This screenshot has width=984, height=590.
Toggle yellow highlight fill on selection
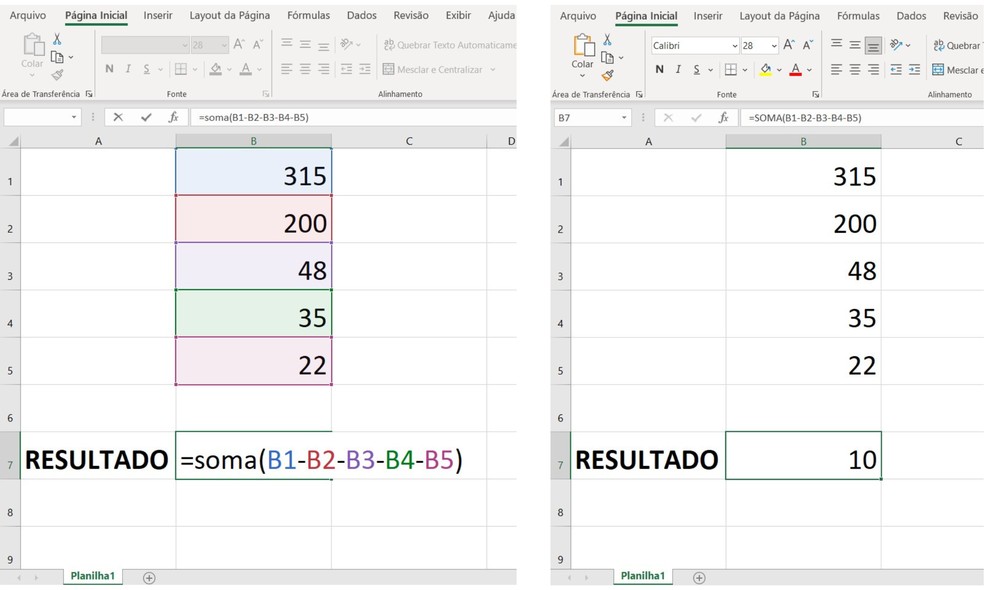click(x=766, y=68)
